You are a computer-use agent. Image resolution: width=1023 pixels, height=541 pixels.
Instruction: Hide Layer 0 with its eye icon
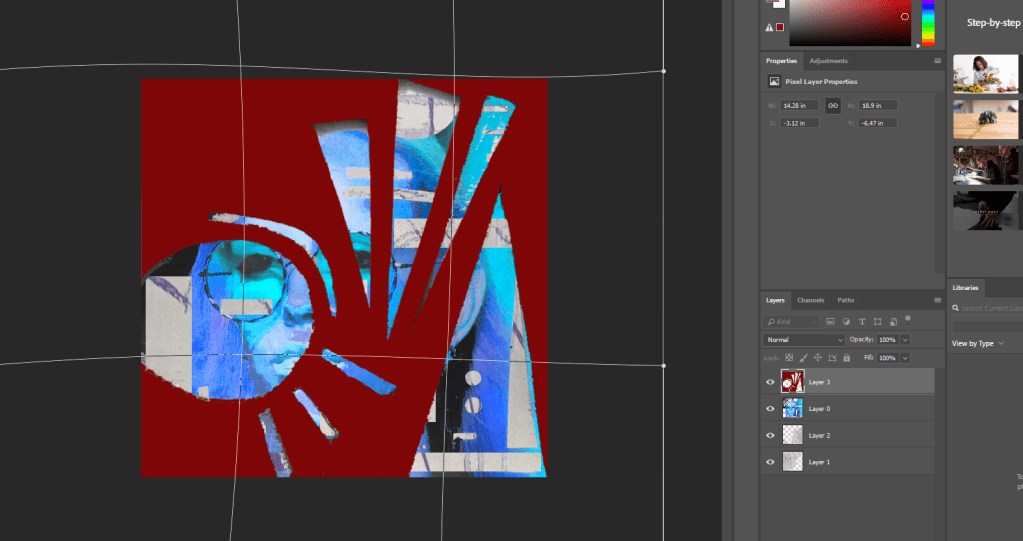click(x=770, y=409)
